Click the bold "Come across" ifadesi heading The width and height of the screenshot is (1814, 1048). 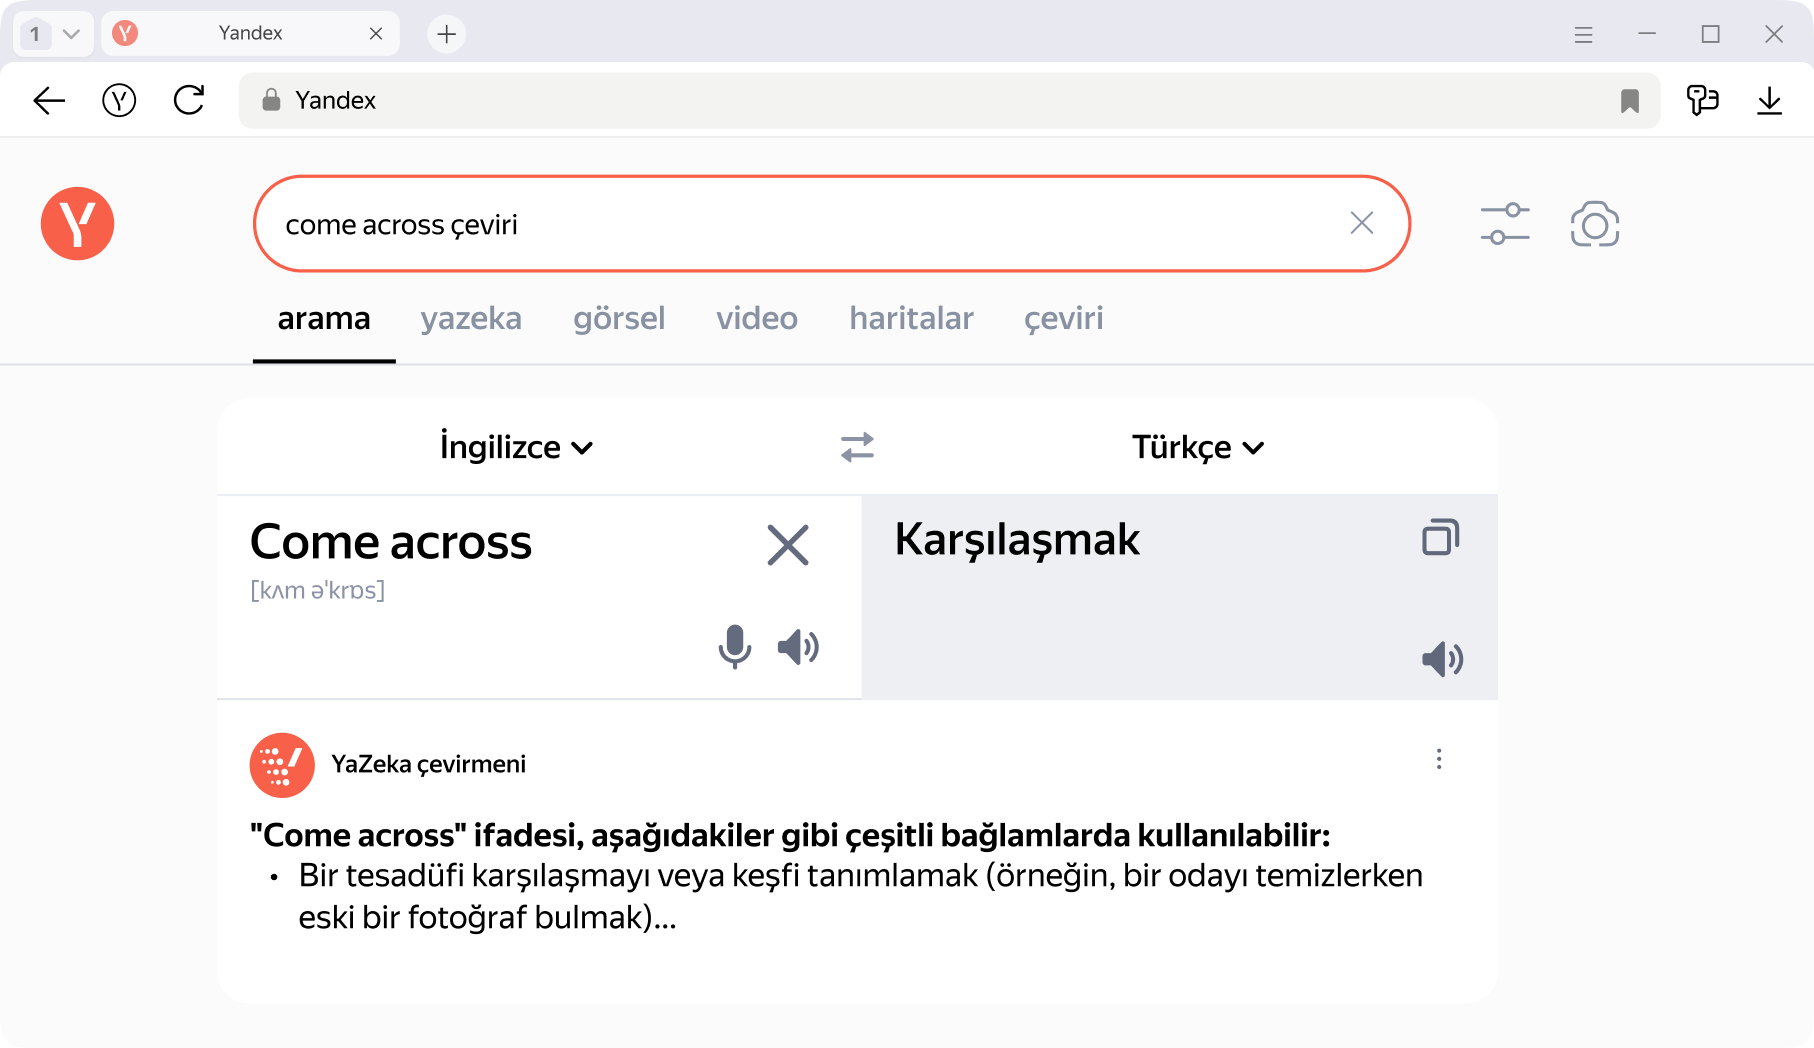[x=790, y=835]
